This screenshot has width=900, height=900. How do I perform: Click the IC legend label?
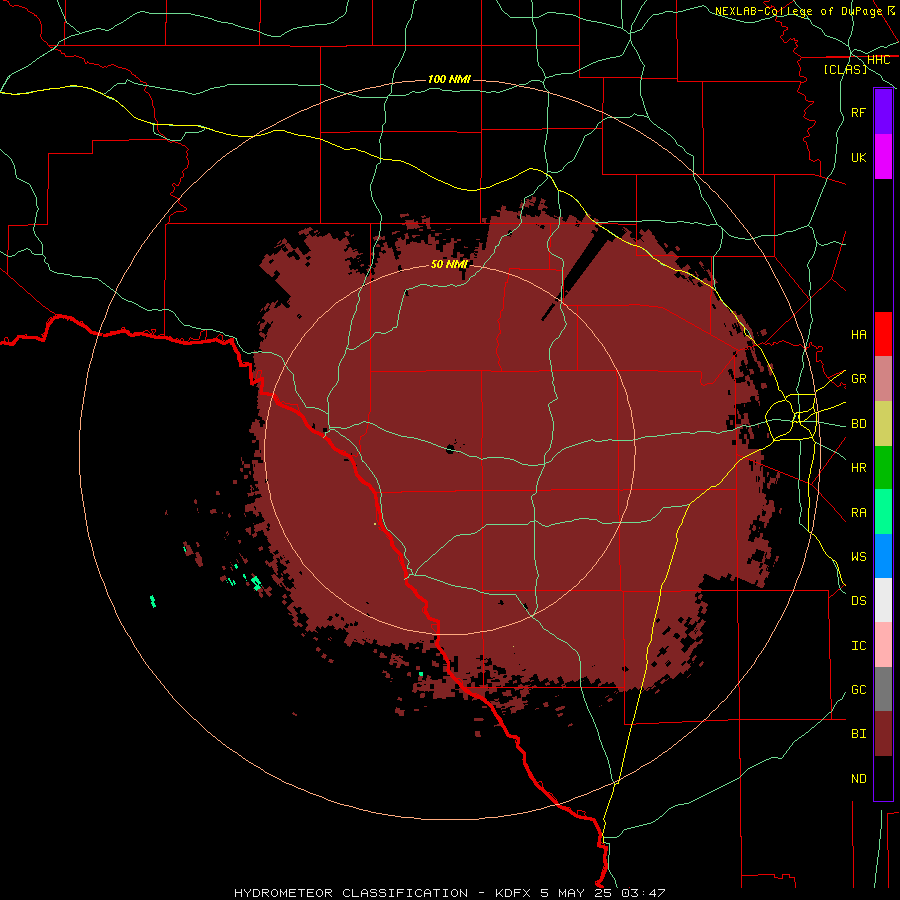(858, 646)
